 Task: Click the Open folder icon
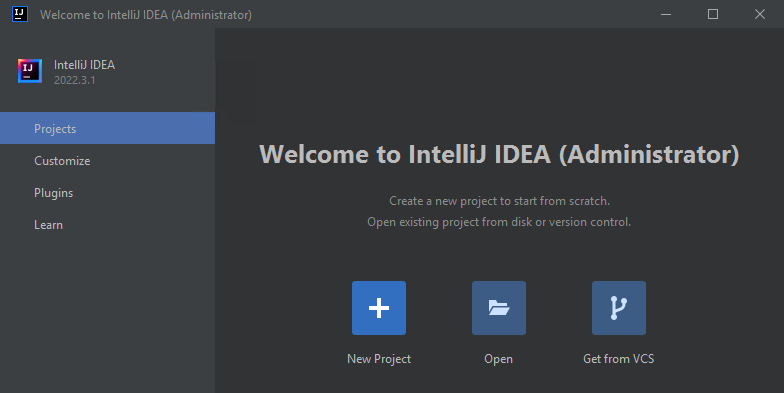[498, 308]
